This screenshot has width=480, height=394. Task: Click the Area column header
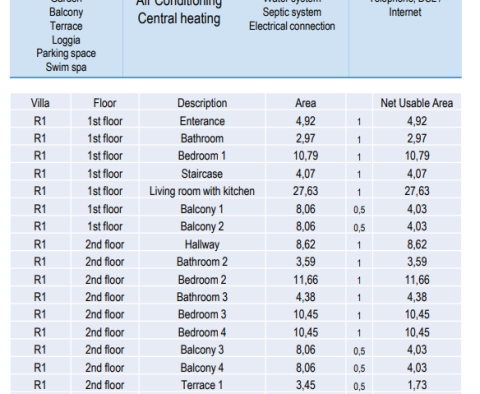click(x=305, y=103)
